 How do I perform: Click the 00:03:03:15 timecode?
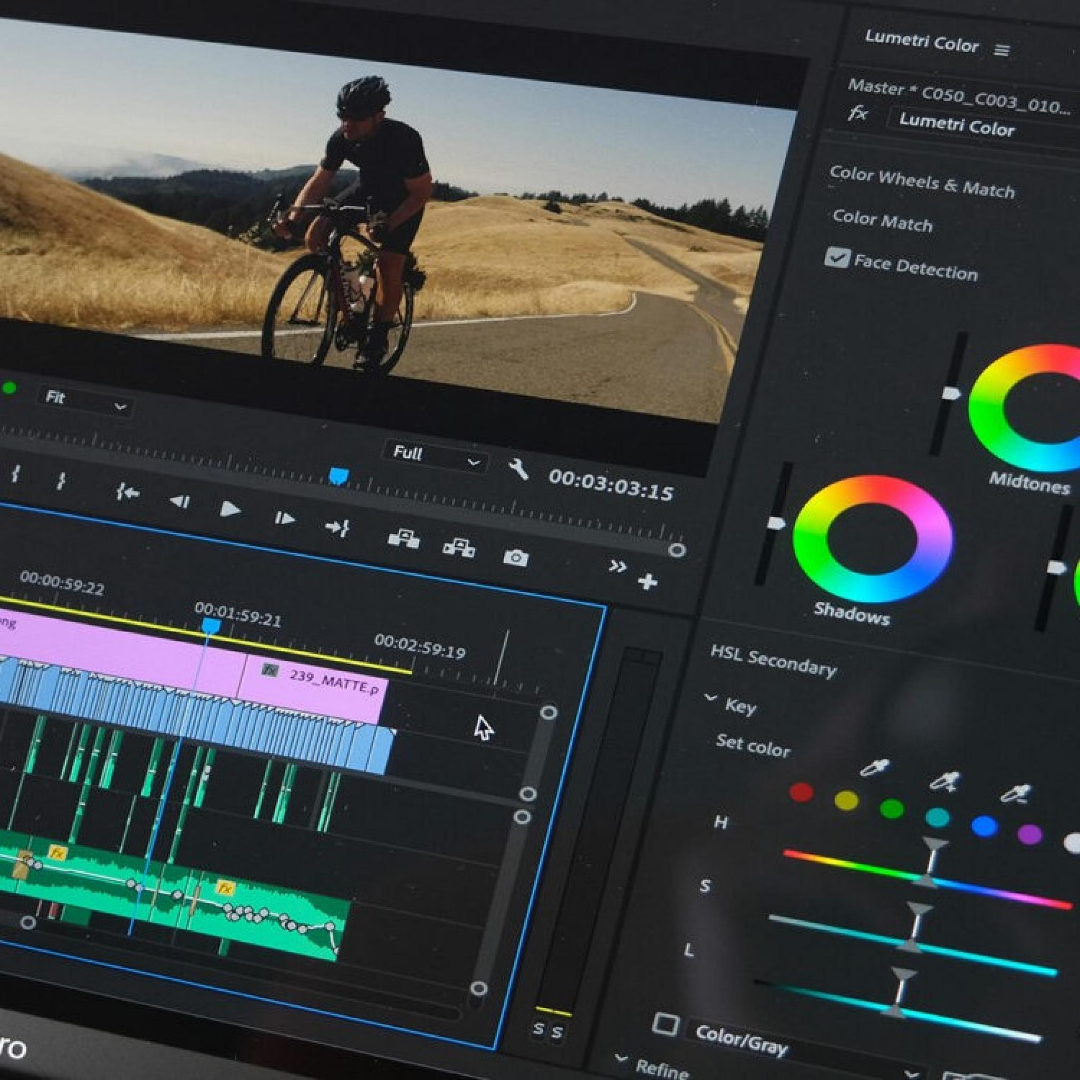(610, 485)
